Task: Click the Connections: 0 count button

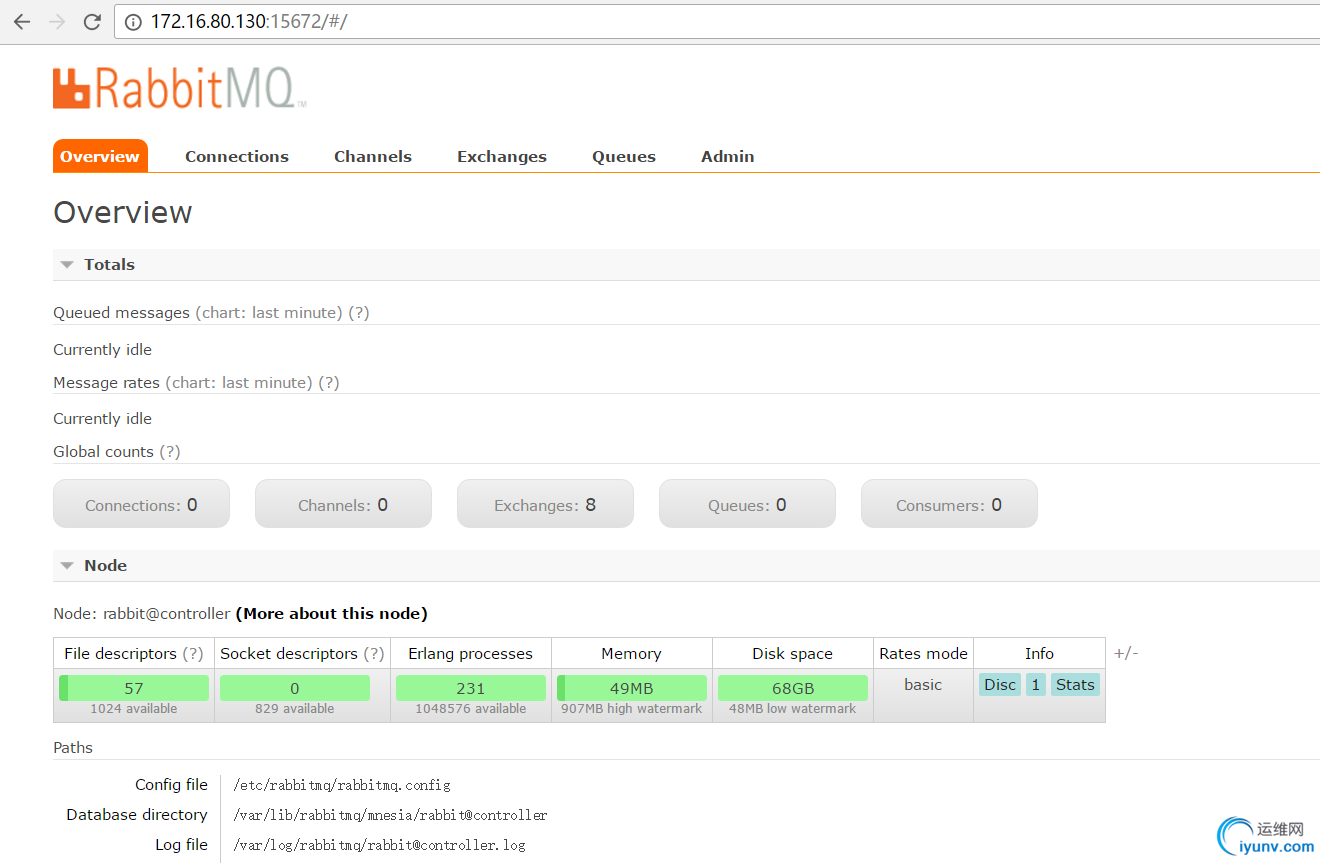Action: tap(141, 504)
